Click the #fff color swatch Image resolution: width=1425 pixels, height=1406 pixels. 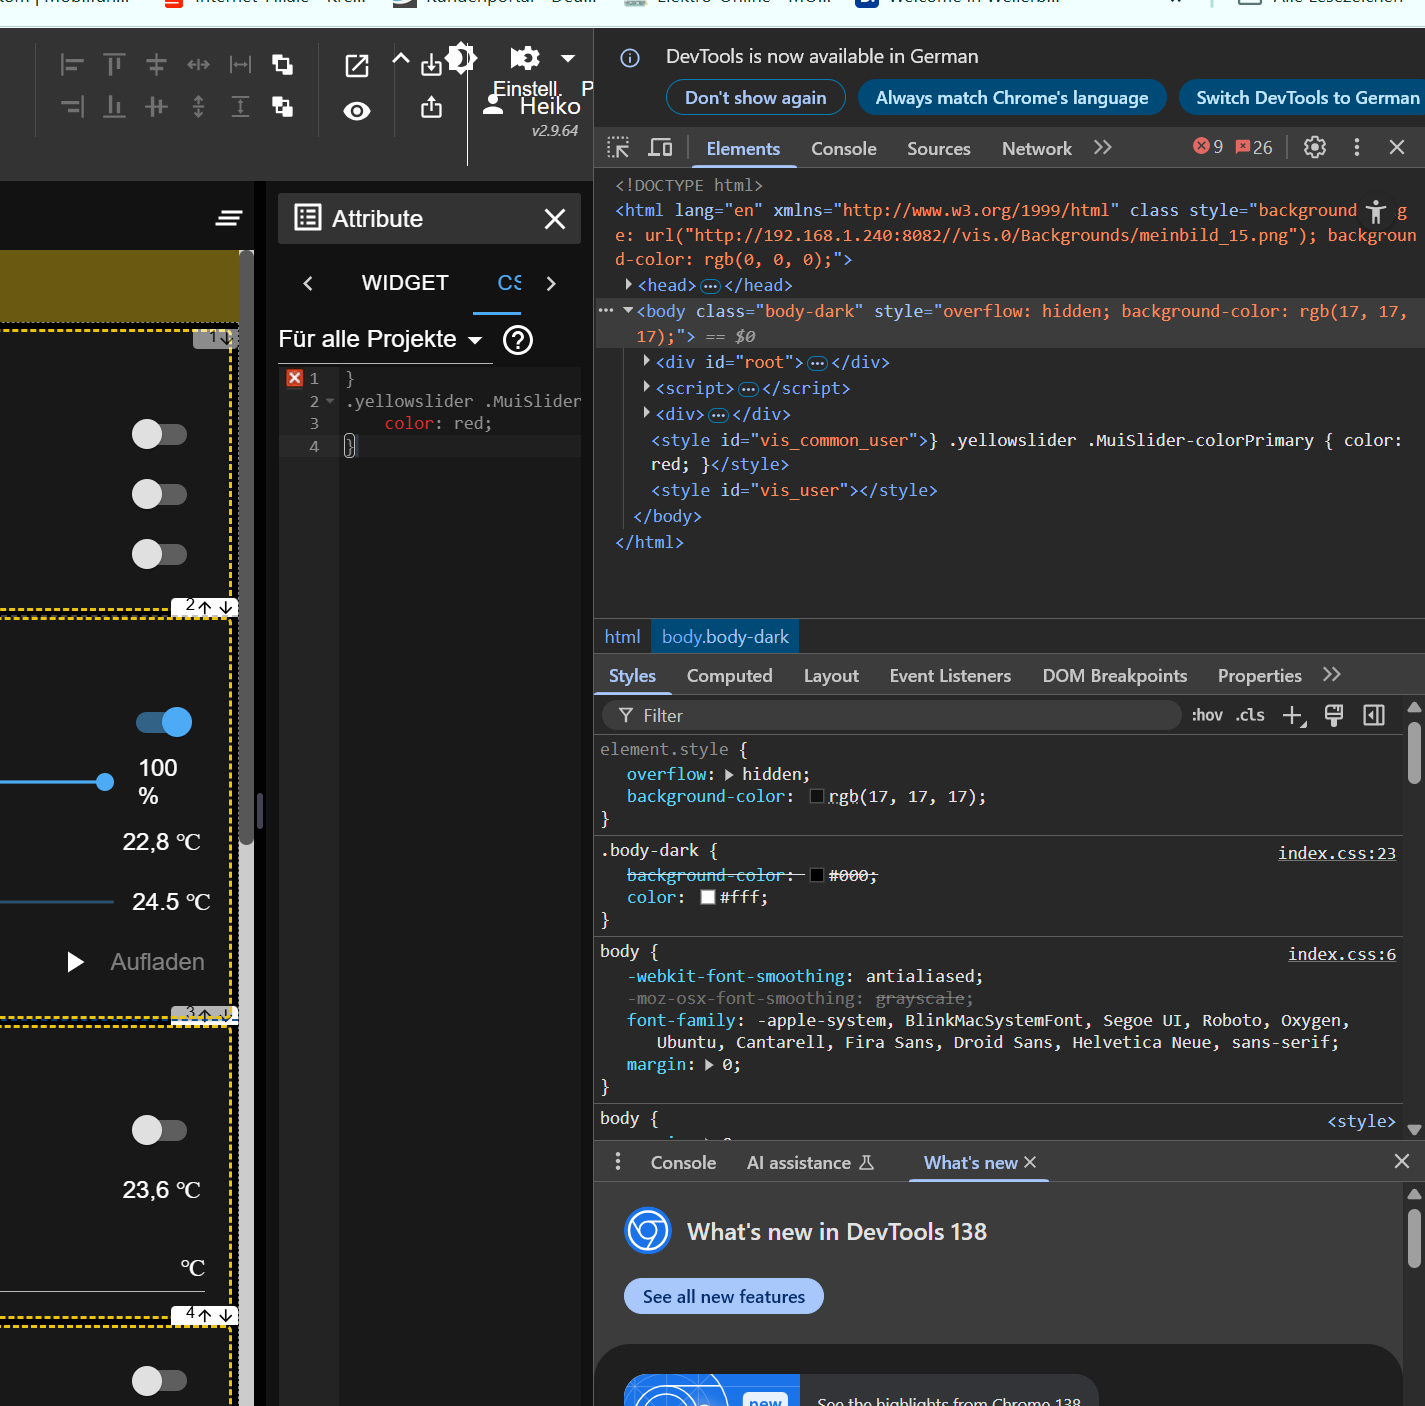(x=708, y=897)
